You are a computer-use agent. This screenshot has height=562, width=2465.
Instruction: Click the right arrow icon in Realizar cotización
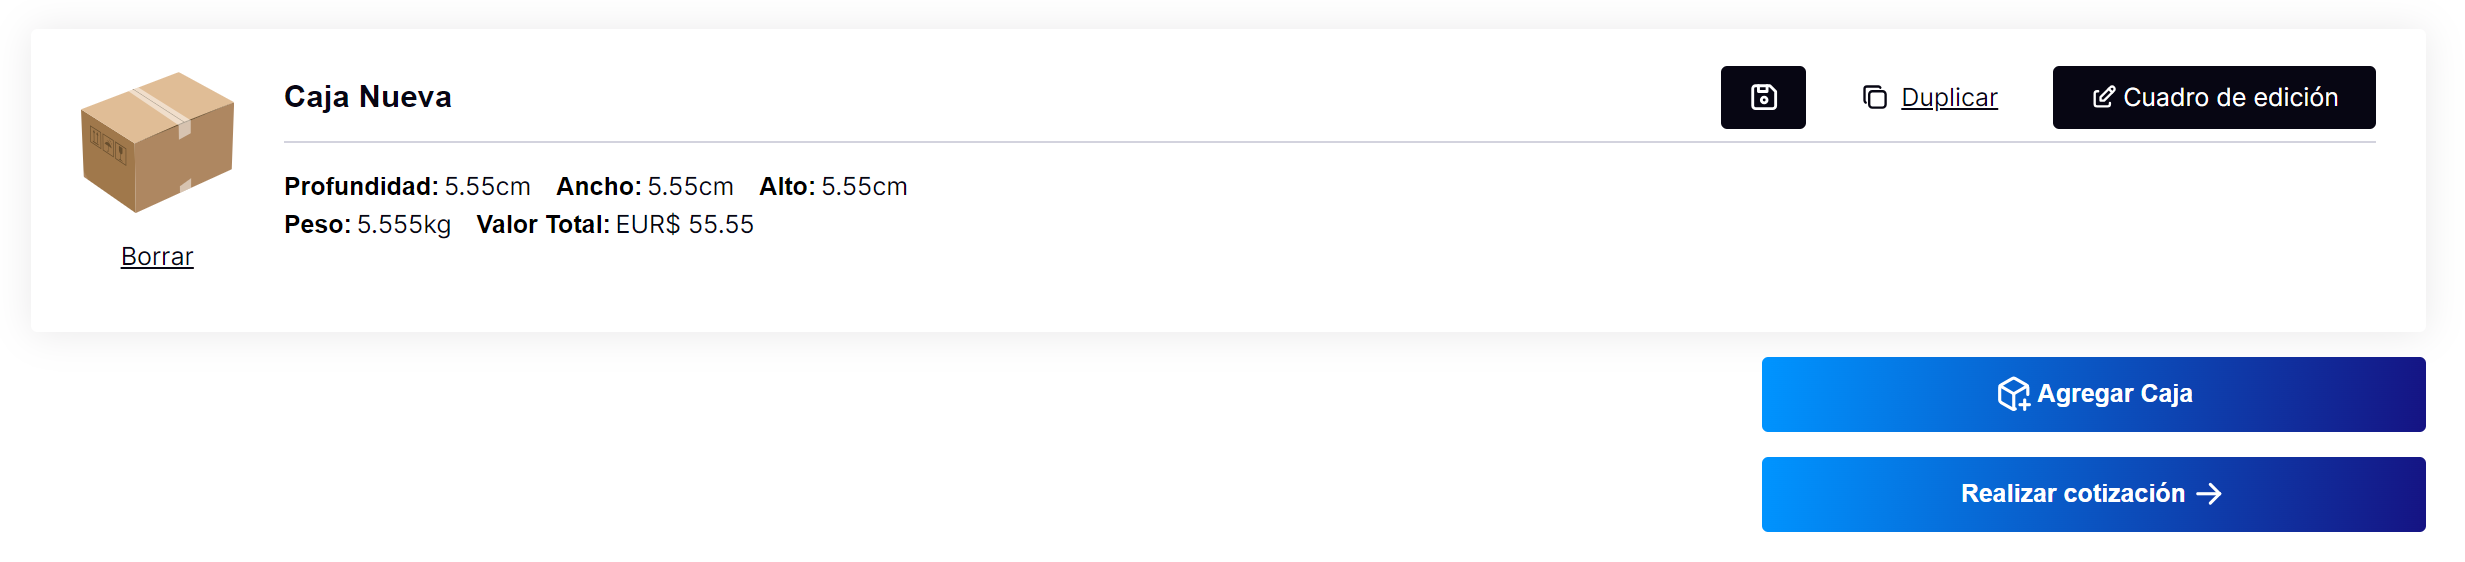click(x=2209, y=494)
